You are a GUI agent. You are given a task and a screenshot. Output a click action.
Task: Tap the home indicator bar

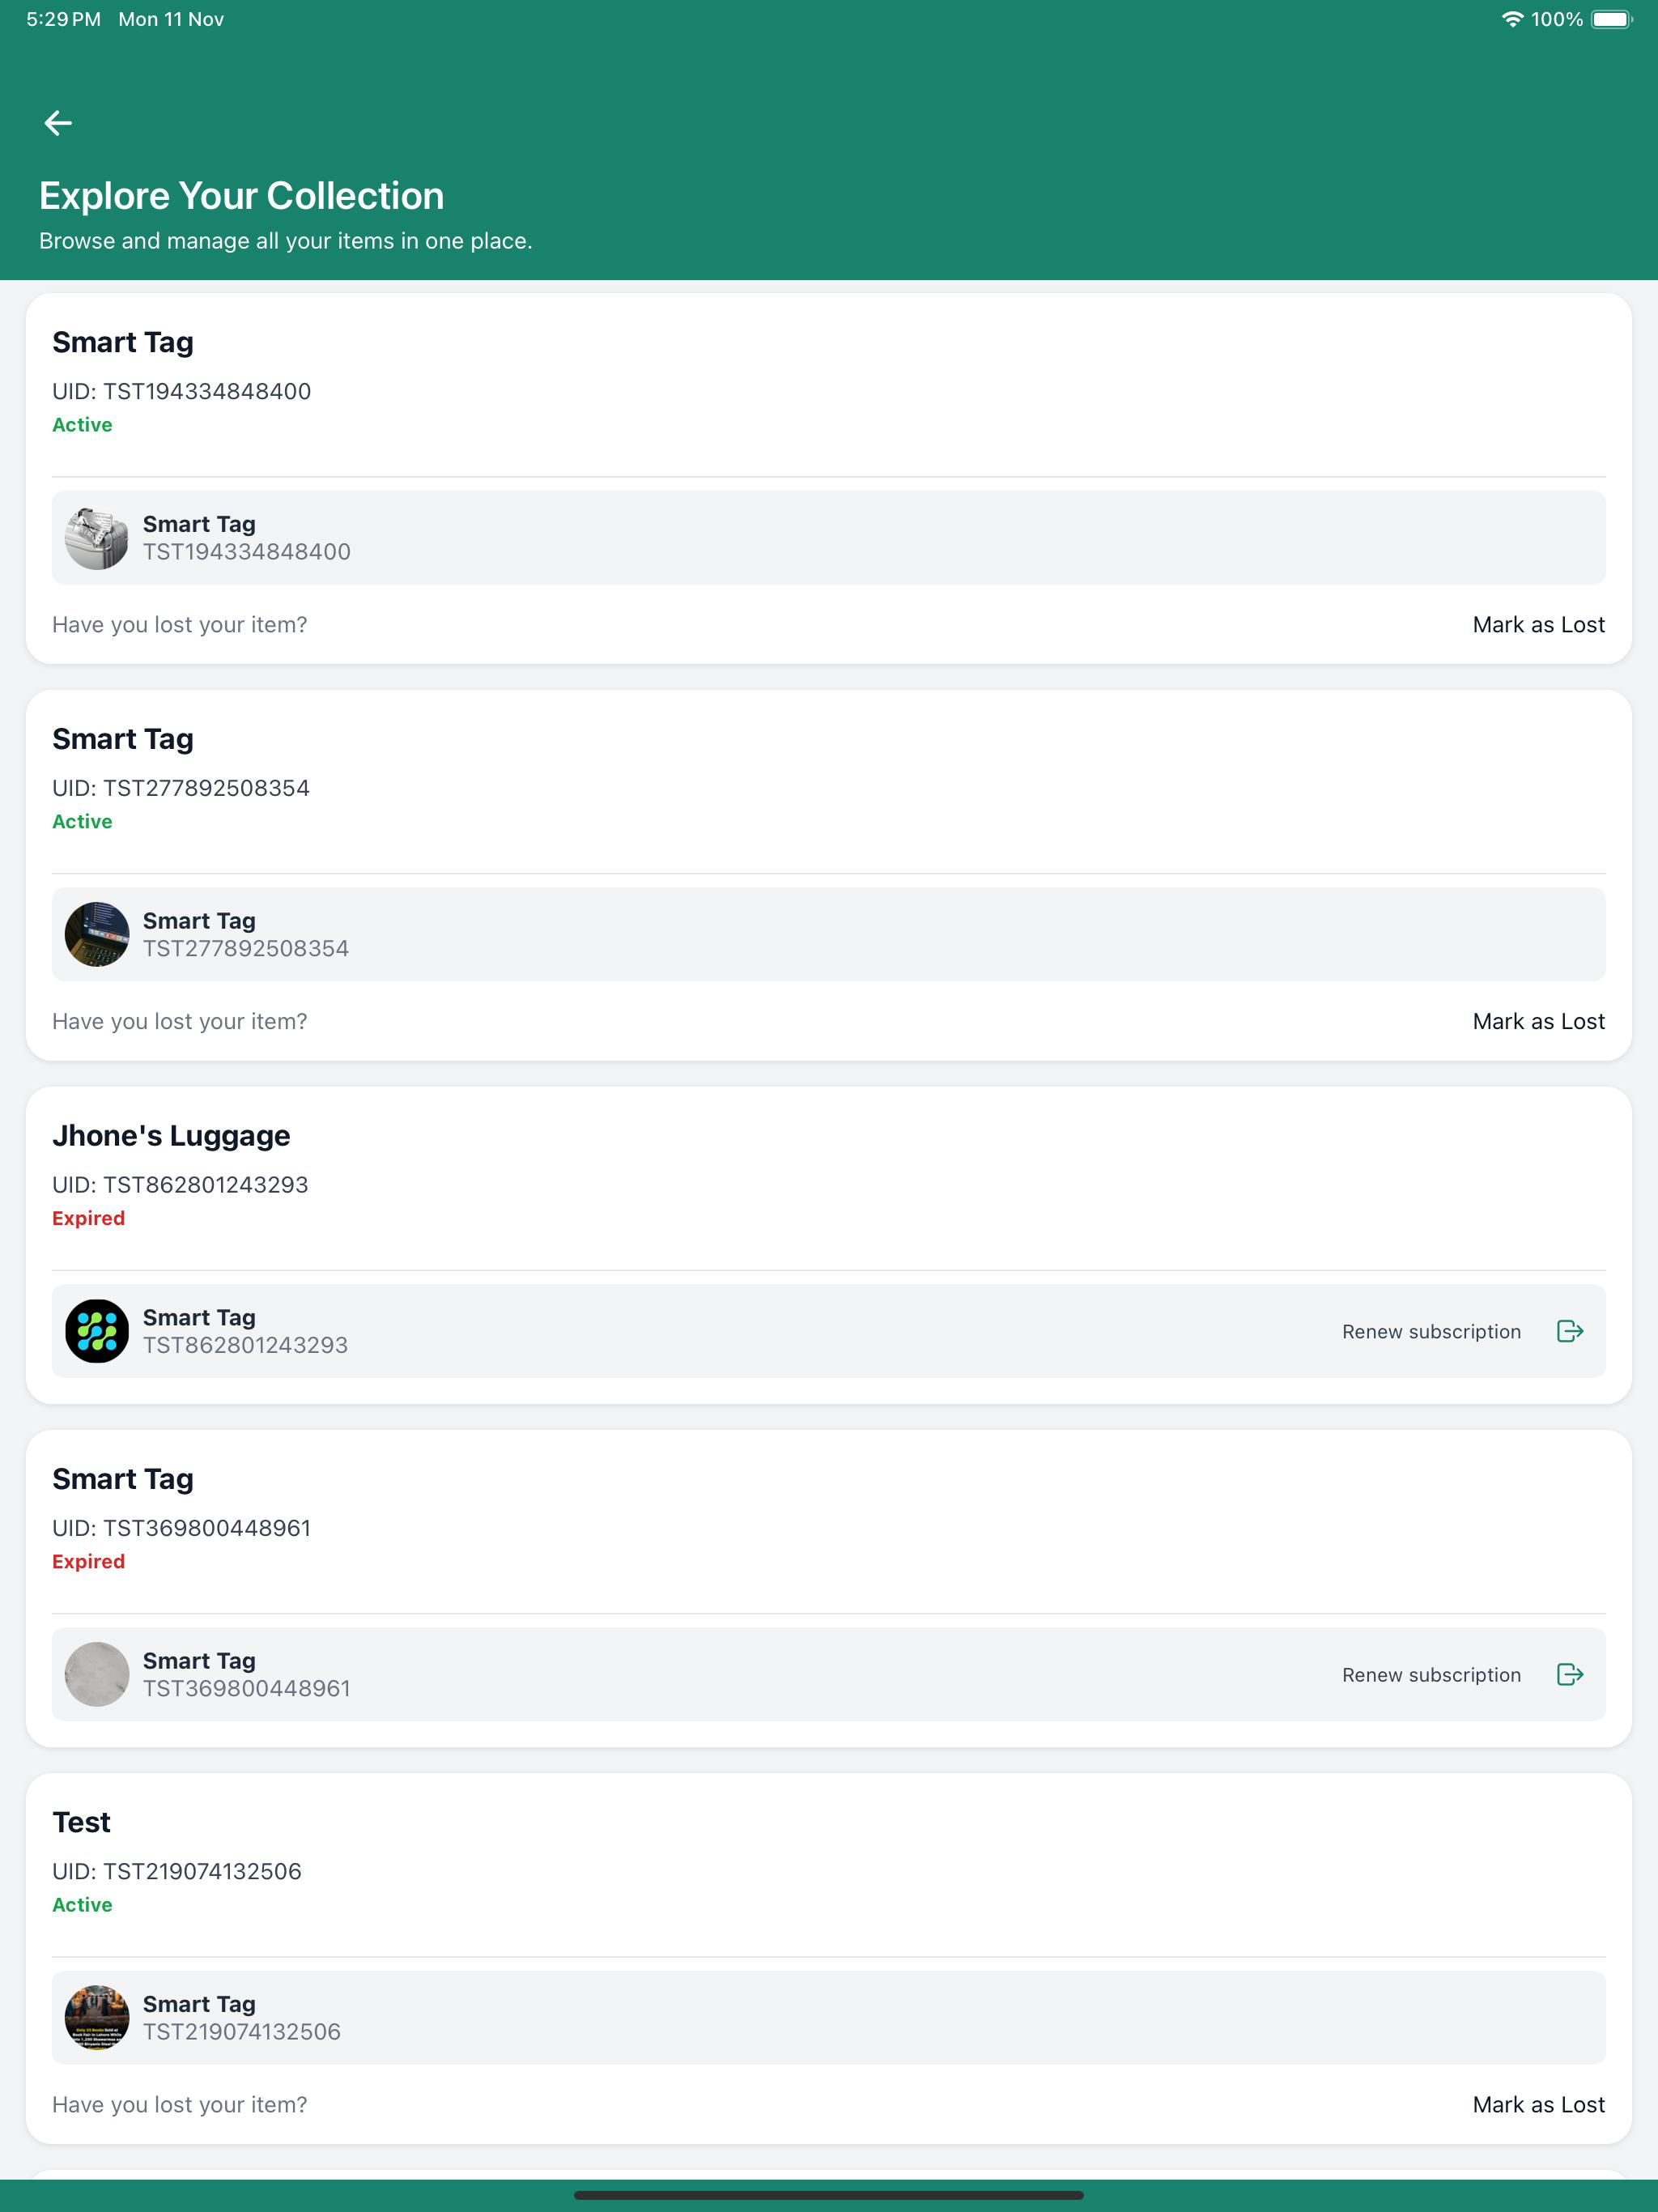click(x=829, y=2196)
